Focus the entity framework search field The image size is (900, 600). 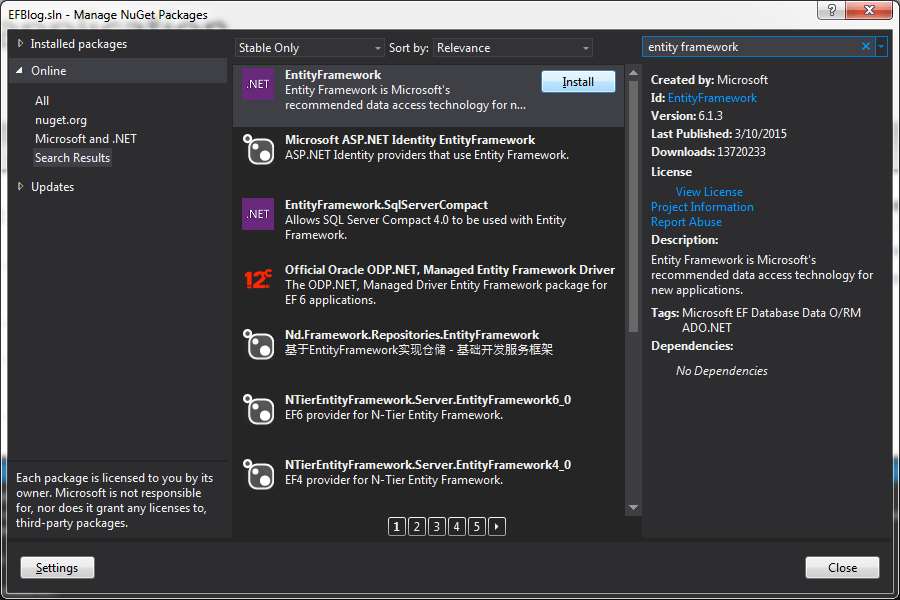click(751, 47)
